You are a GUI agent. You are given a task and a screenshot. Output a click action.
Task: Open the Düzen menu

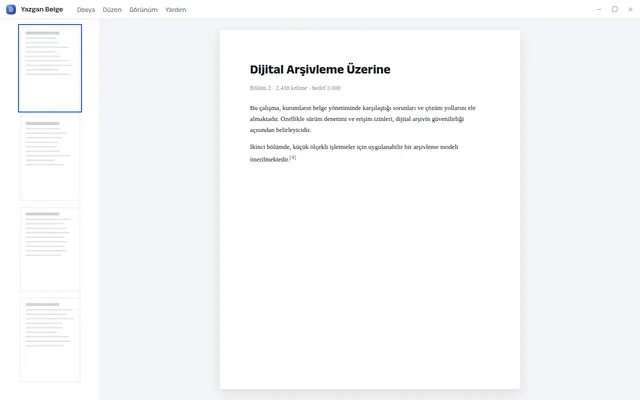112,10
